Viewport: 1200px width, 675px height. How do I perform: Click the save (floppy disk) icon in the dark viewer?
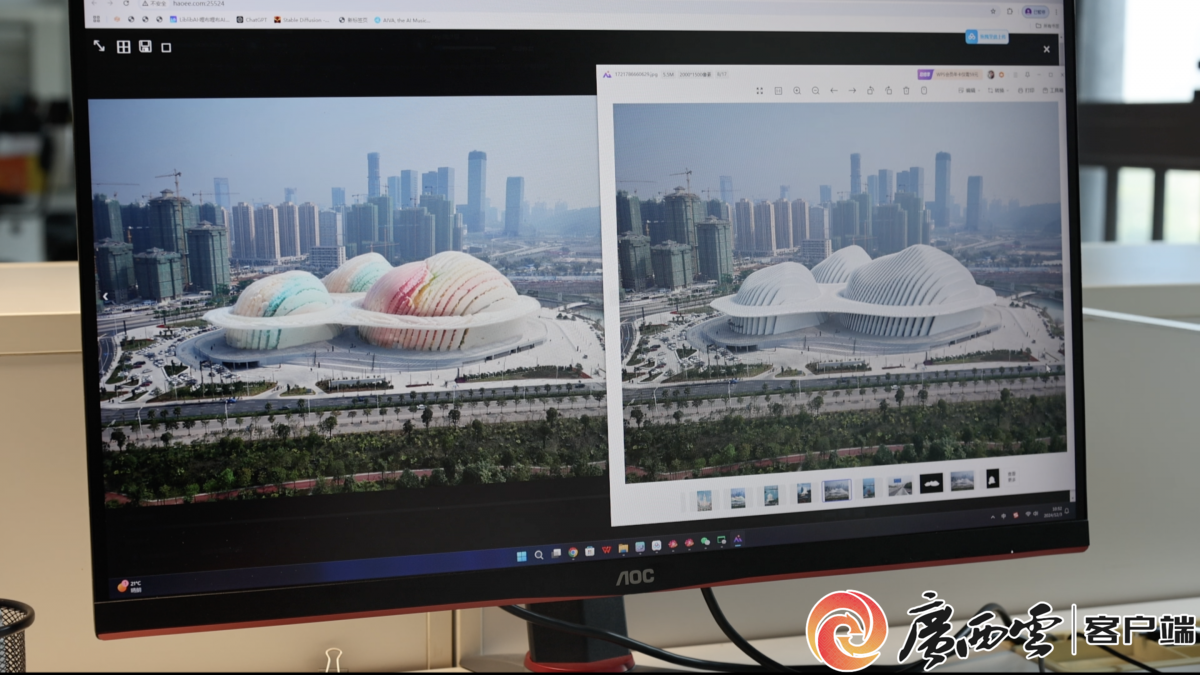(145, 47)
